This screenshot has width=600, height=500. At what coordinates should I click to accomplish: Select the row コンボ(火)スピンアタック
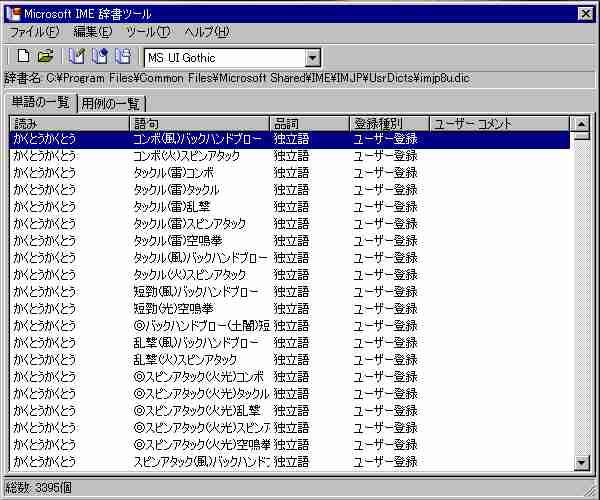coord(290,156)
